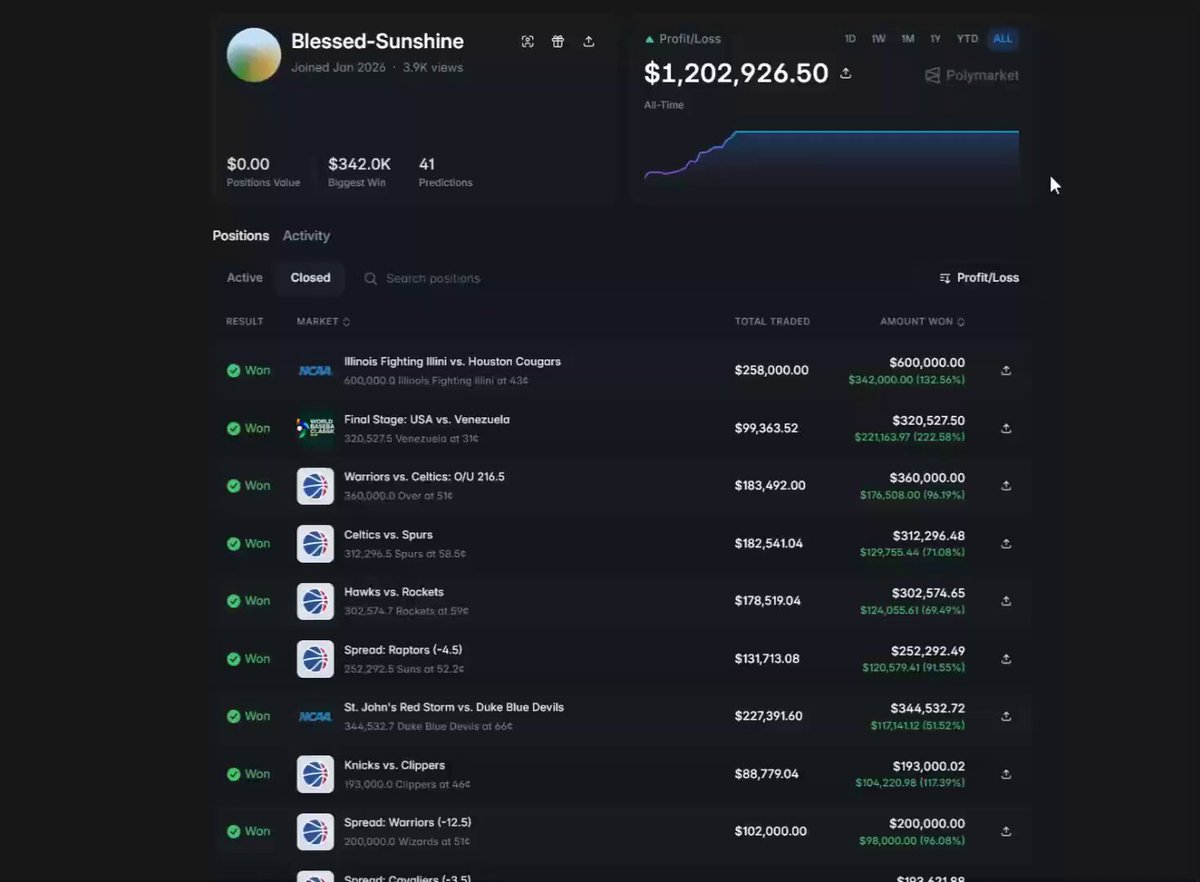Click the all-time profit/loss chart
This screenshot has width=1200, height=882.
(831, 155)
